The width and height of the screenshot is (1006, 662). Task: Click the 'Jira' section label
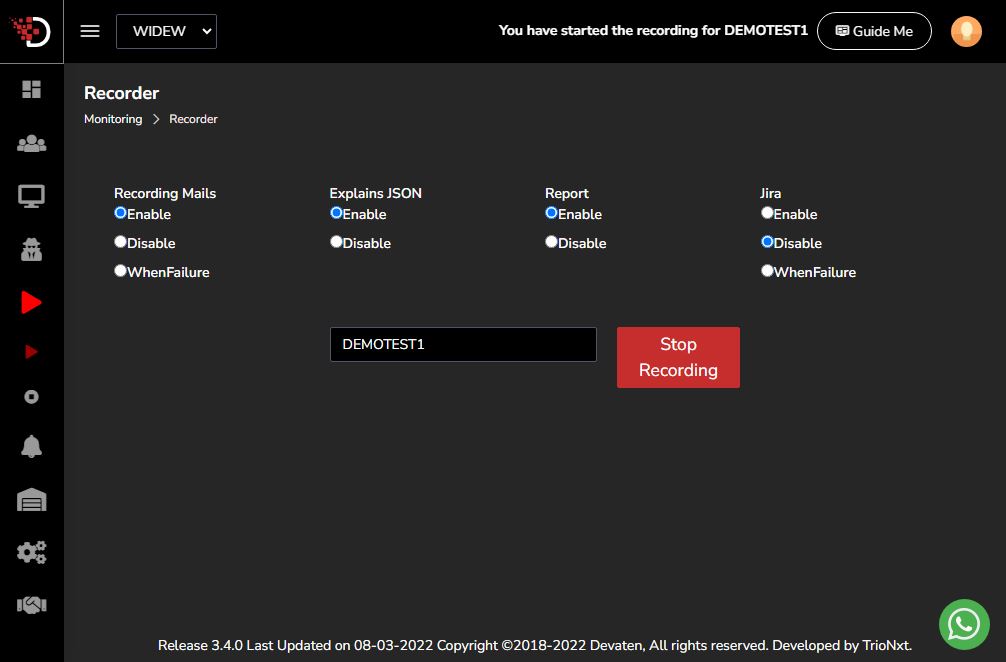point(771,193)
